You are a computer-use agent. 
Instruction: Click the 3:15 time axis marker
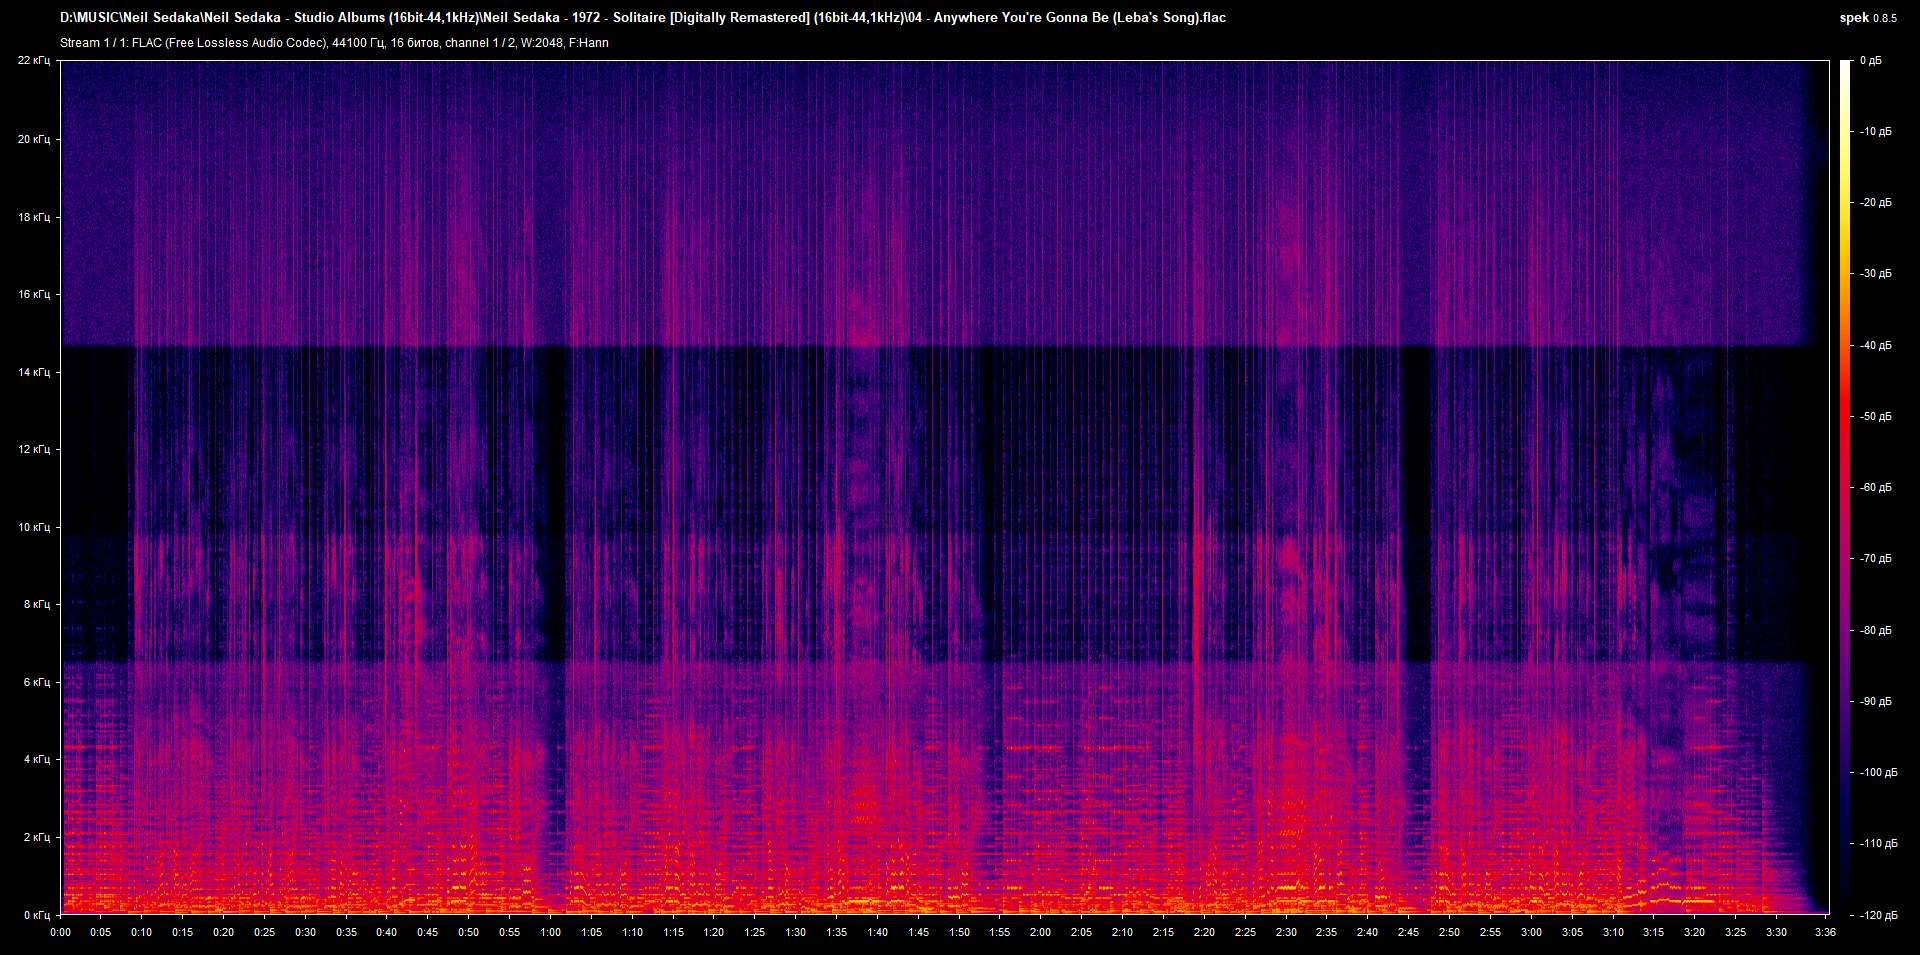pos(1654,932)
